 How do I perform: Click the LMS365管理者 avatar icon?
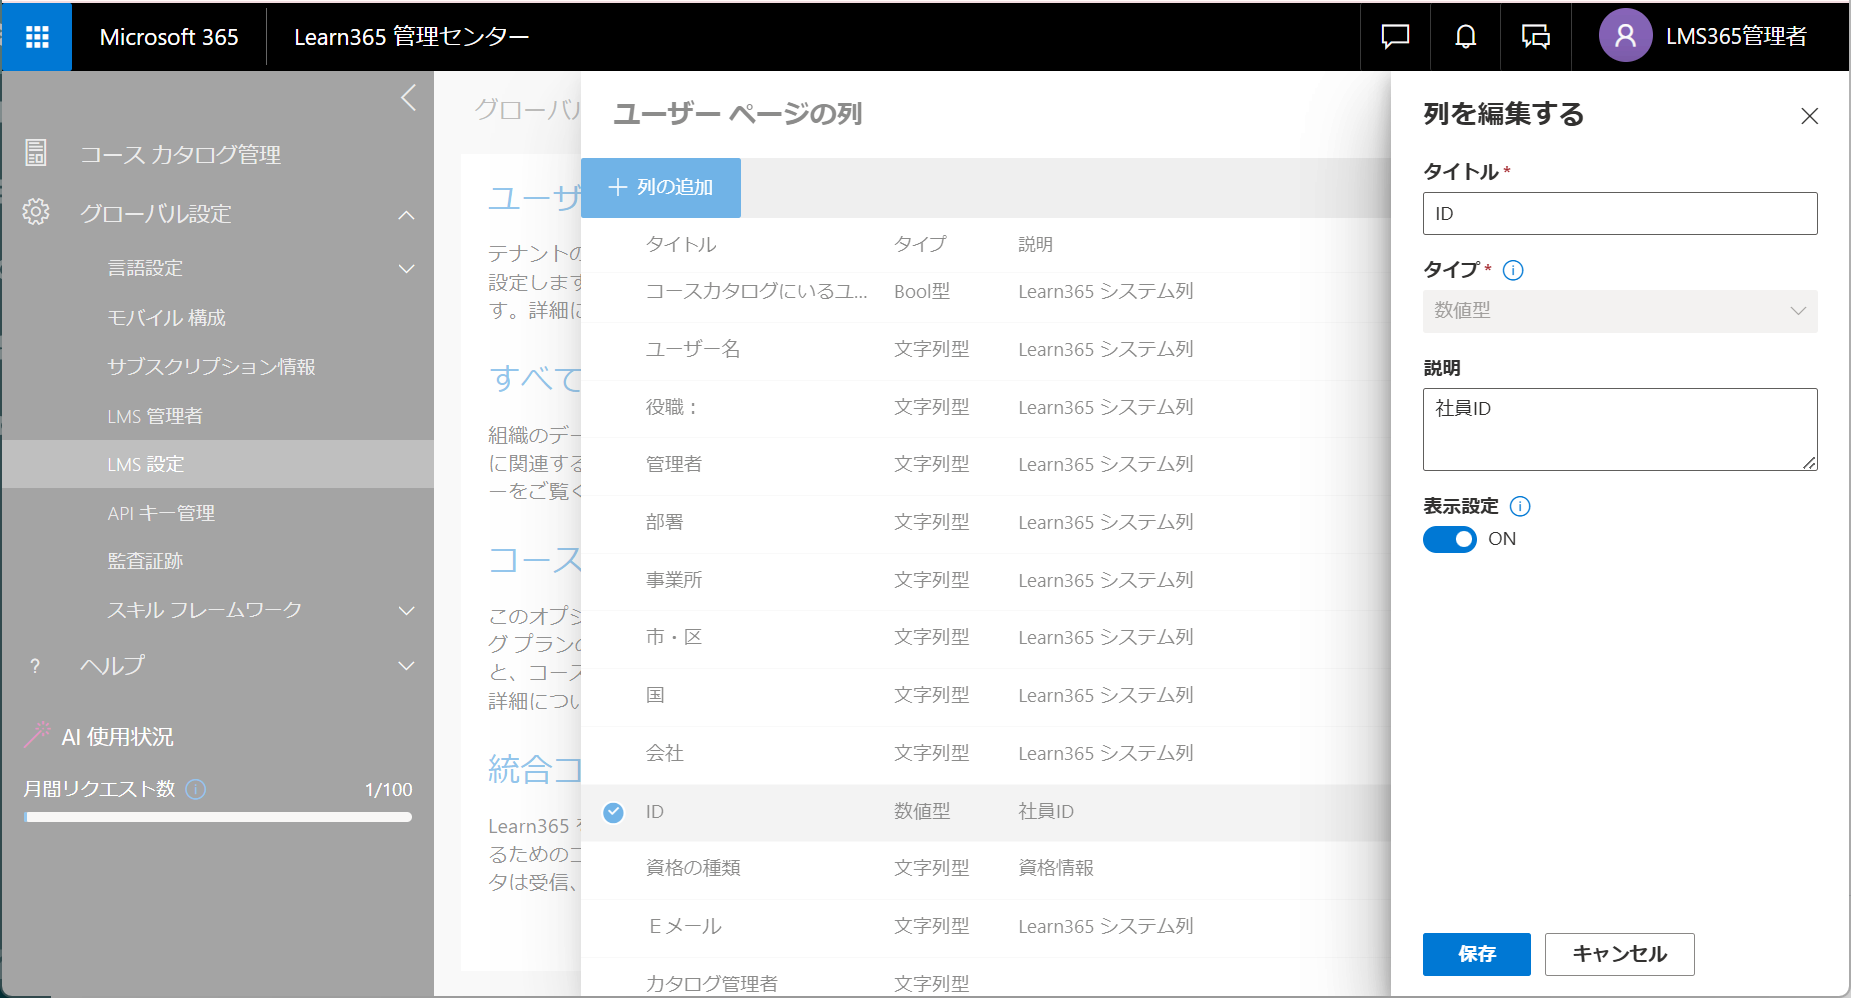click(x=1625, y=35)
